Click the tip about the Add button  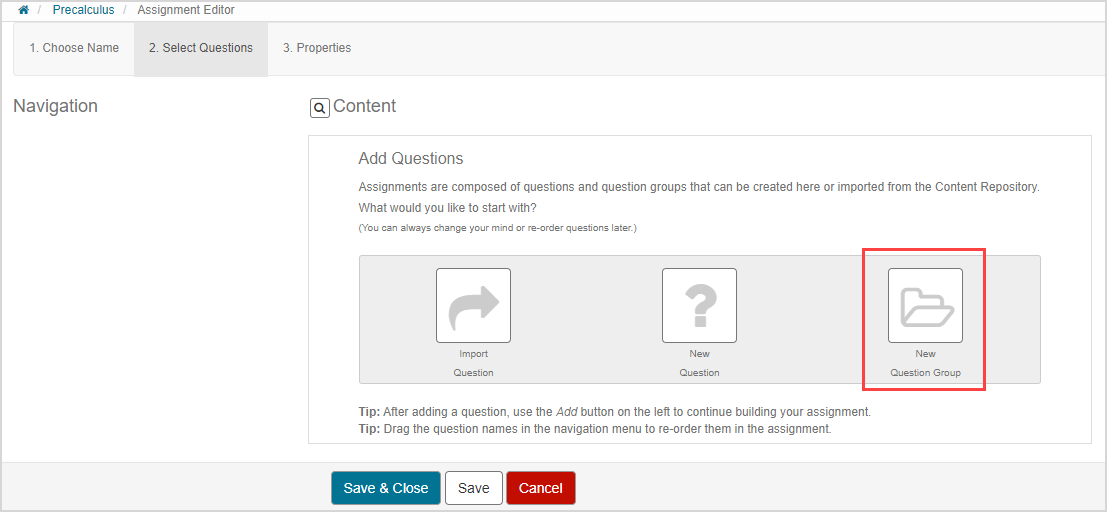pos(614,412)
